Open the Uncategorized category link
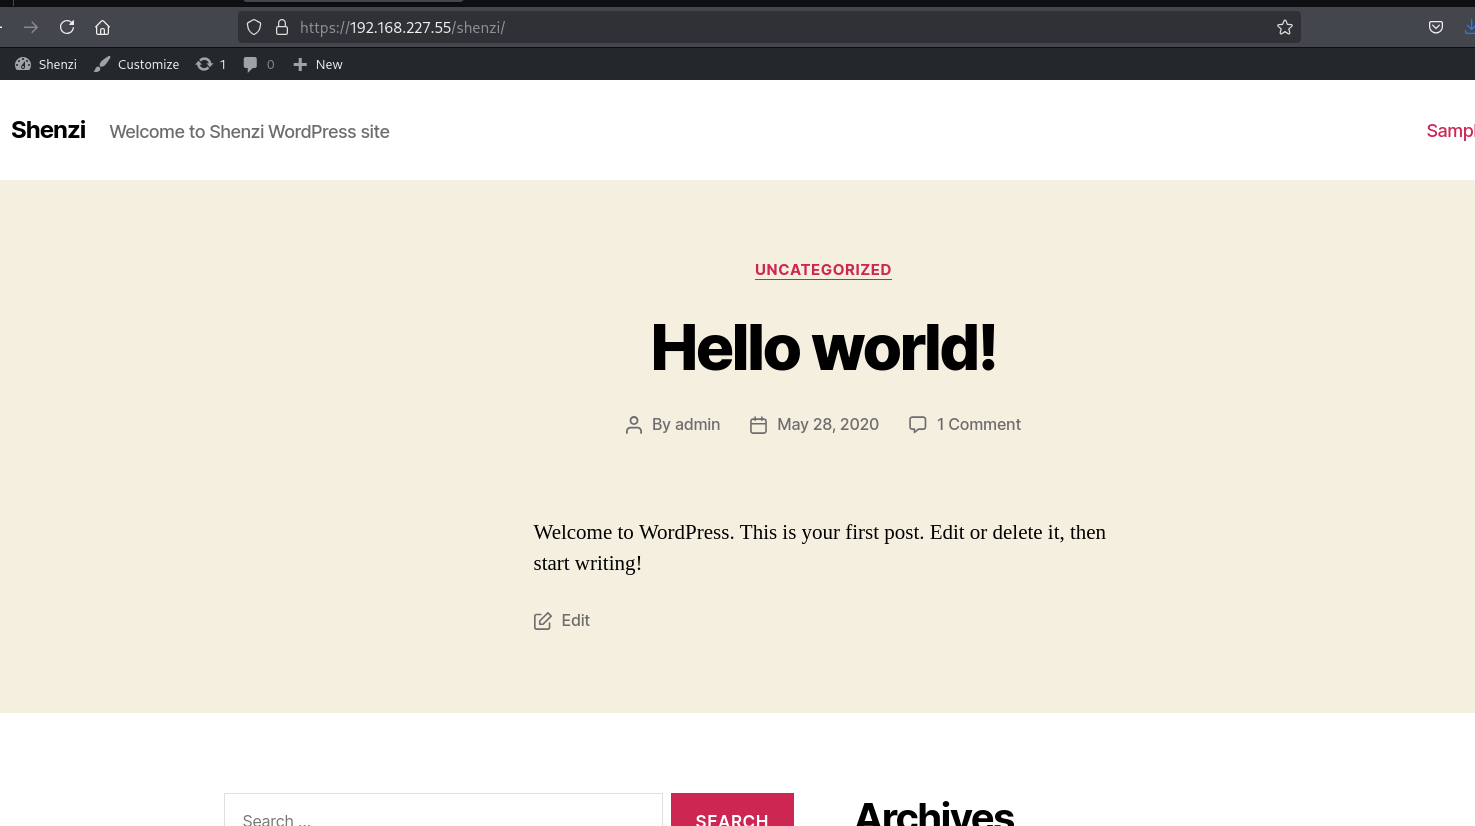Image resolution: width=1475 pixels, height=826 pixels. [823, 270]
